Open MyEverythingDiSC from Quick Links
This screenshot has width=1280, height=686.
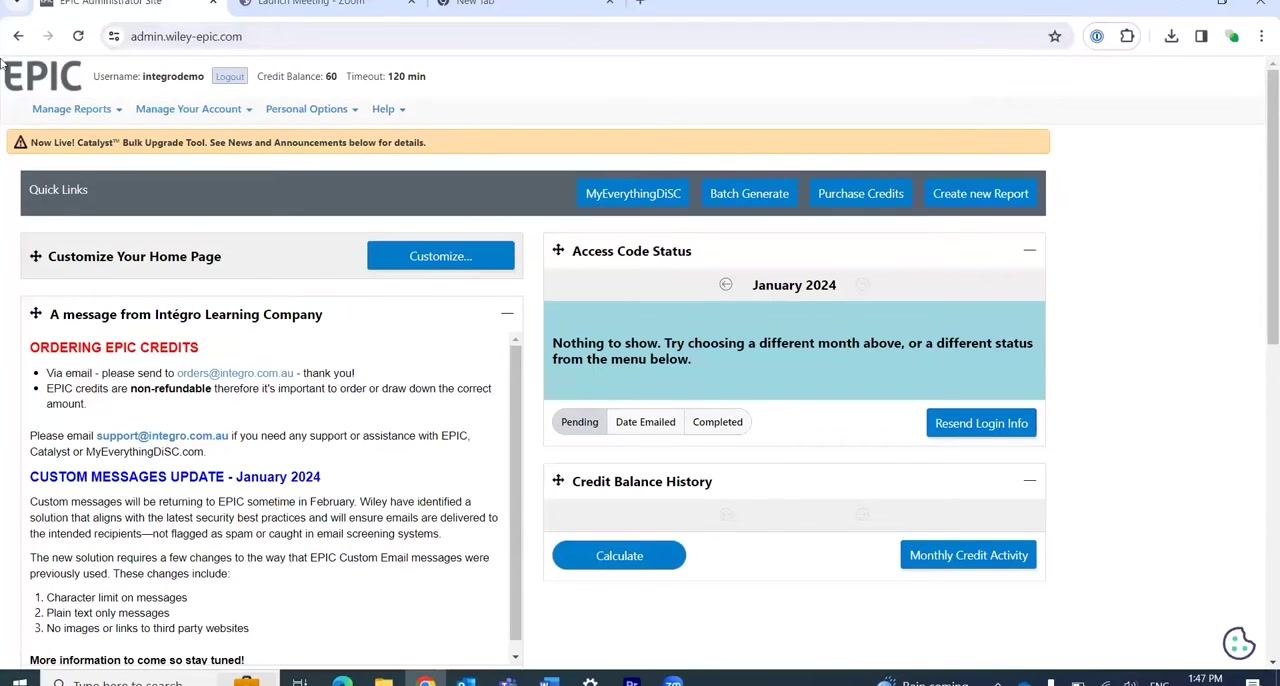coord(633,194)
